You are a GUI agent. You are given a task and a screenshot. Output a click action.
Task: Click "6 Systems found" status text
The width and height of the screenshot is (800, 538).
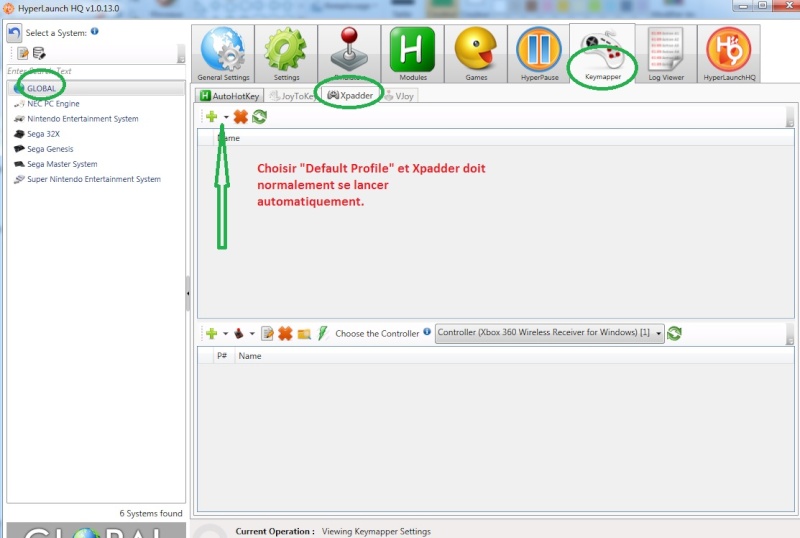pyautogui.click(x=151, y=513)
